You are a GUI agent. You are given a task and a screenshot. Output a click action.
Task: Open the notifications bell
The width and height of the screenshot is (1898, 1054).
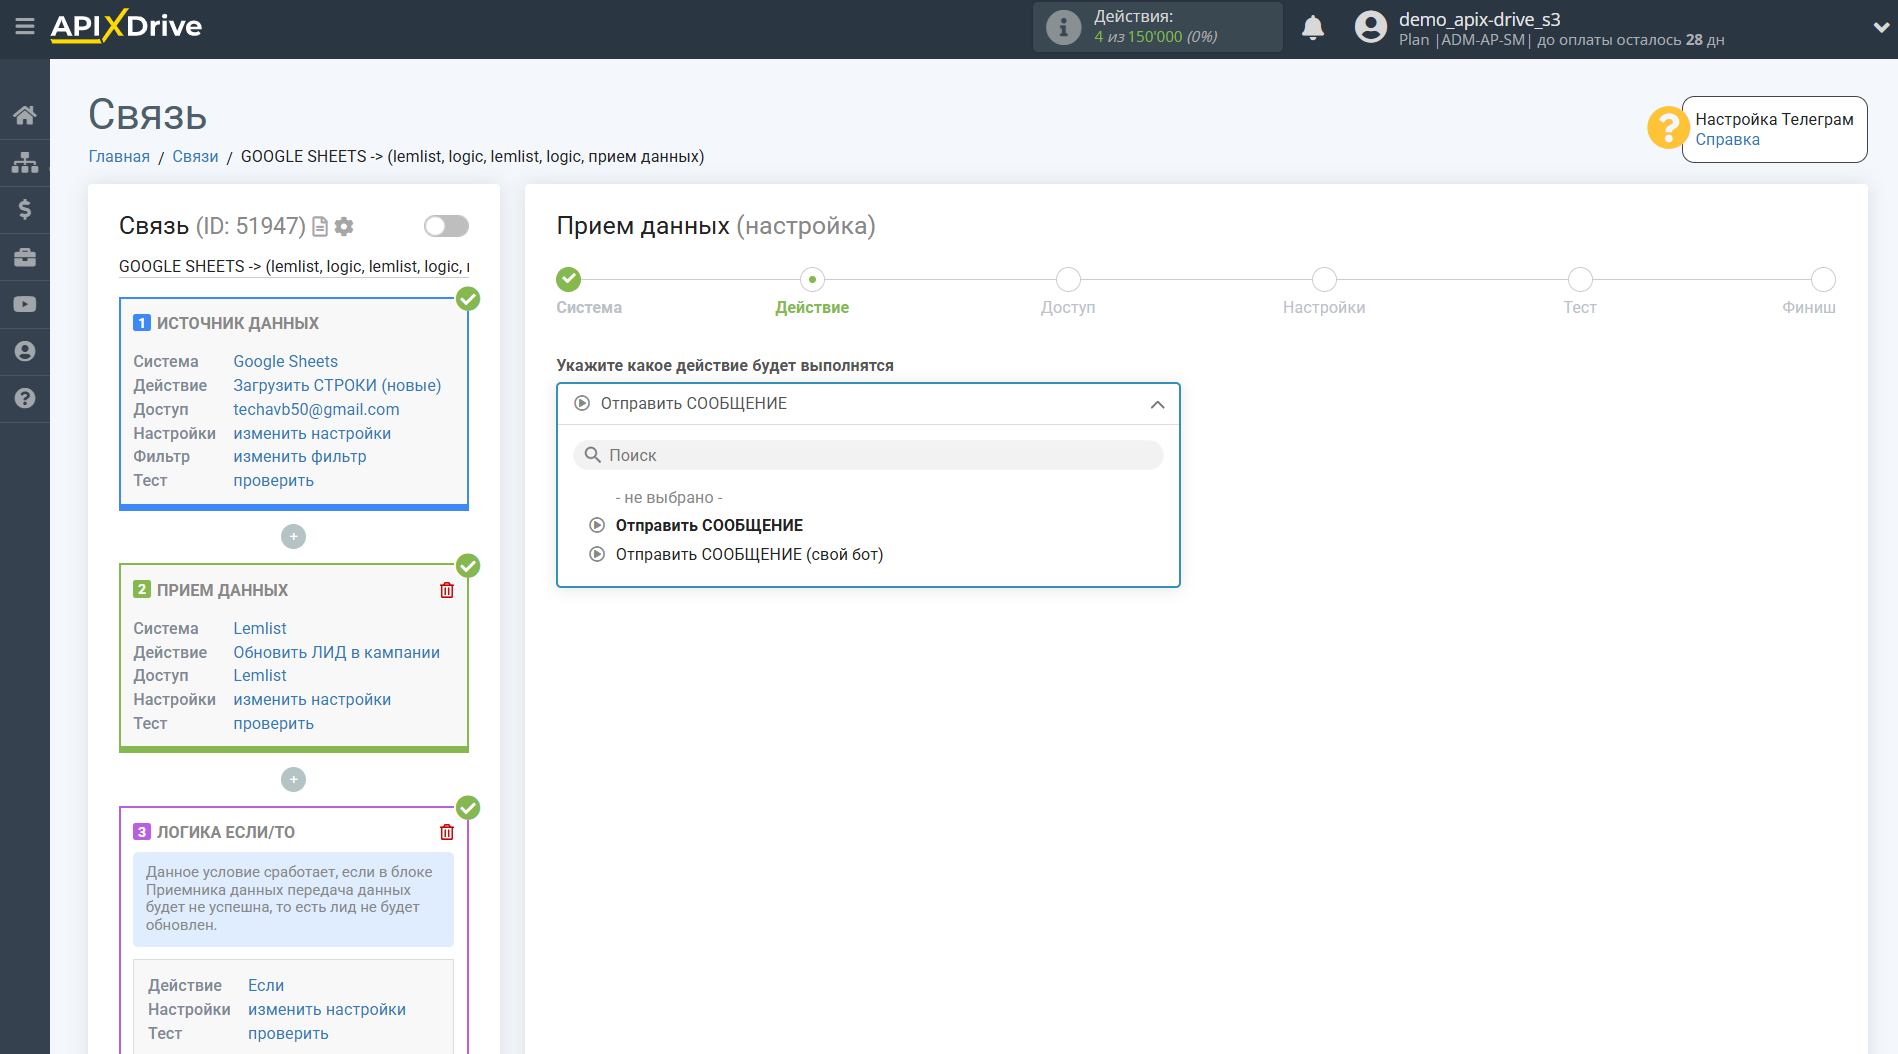click(1313, 27)
